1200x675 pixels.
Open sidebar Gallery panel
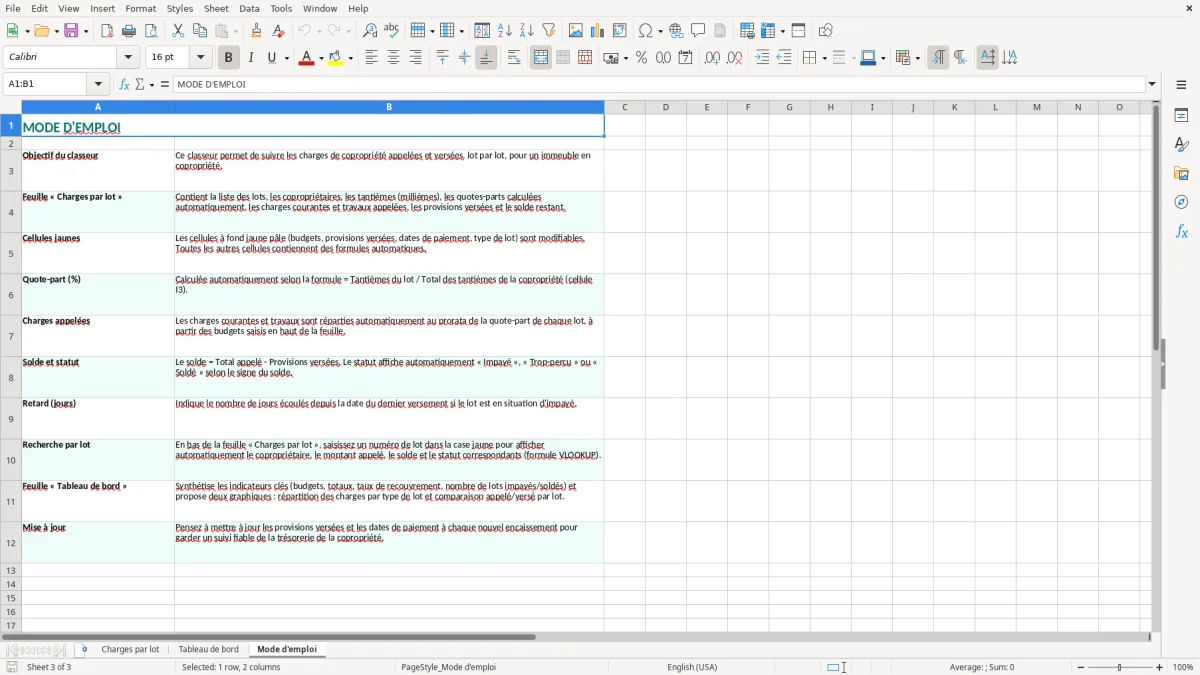(x=1181, y=173)
